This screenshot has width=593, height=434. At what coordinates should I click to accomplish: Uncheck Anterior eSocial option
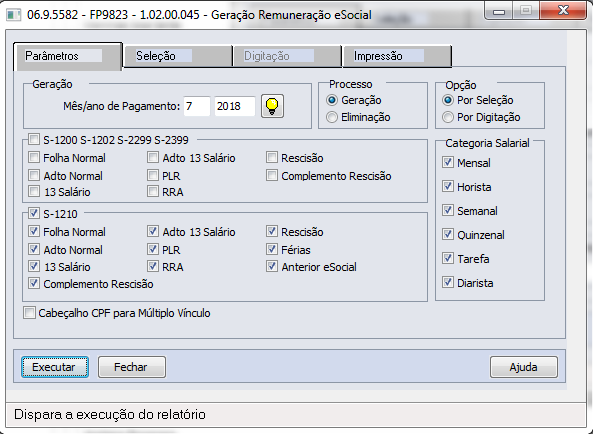[x=272, y=267]
